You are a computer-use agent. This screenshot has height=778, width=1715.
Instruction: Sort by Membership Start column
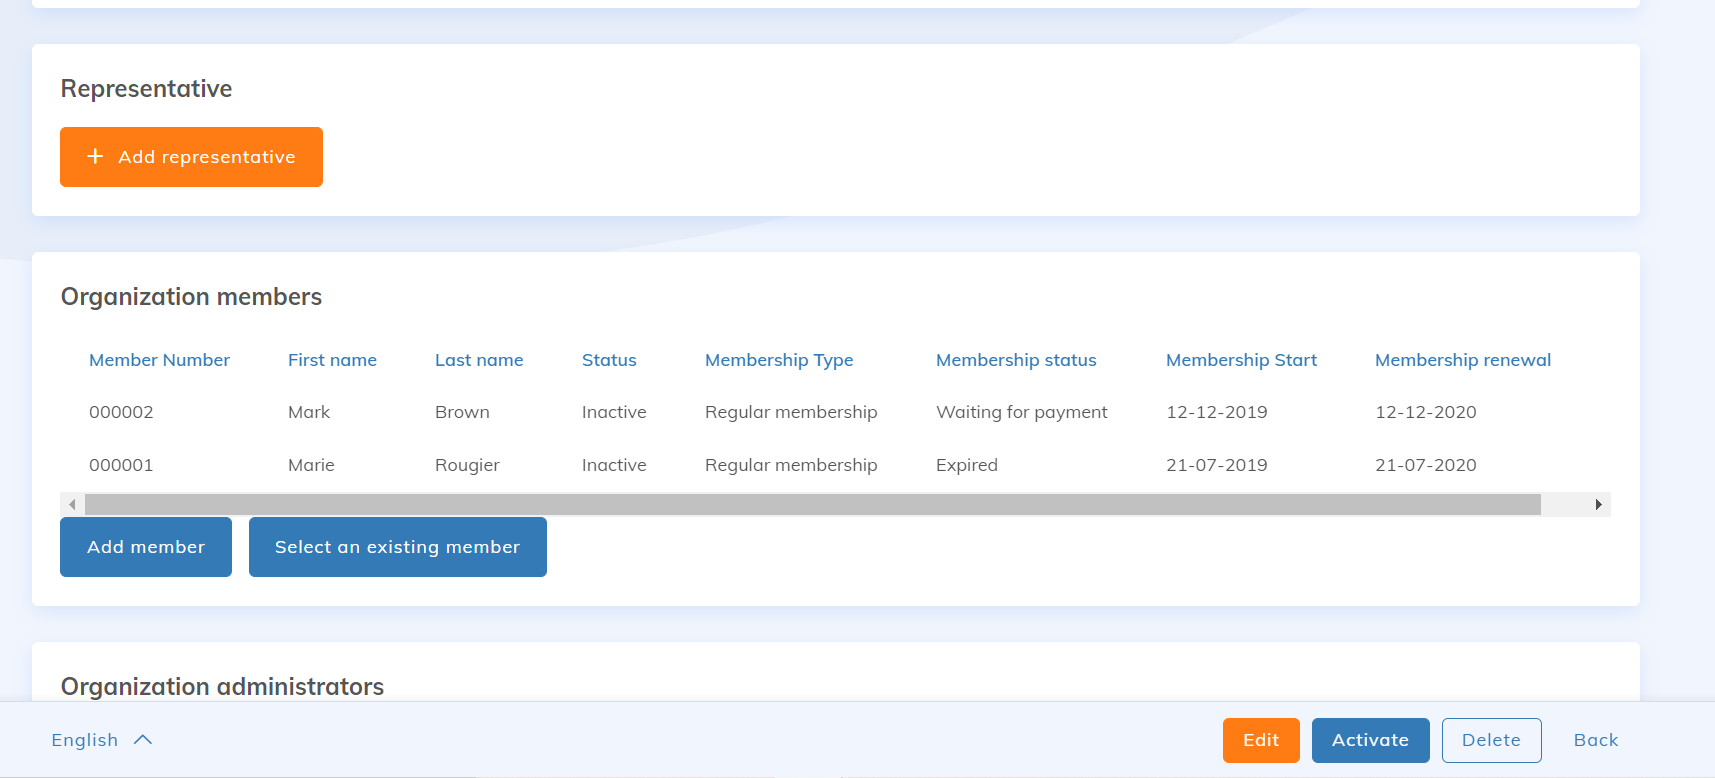click(x=1241, y=360)
